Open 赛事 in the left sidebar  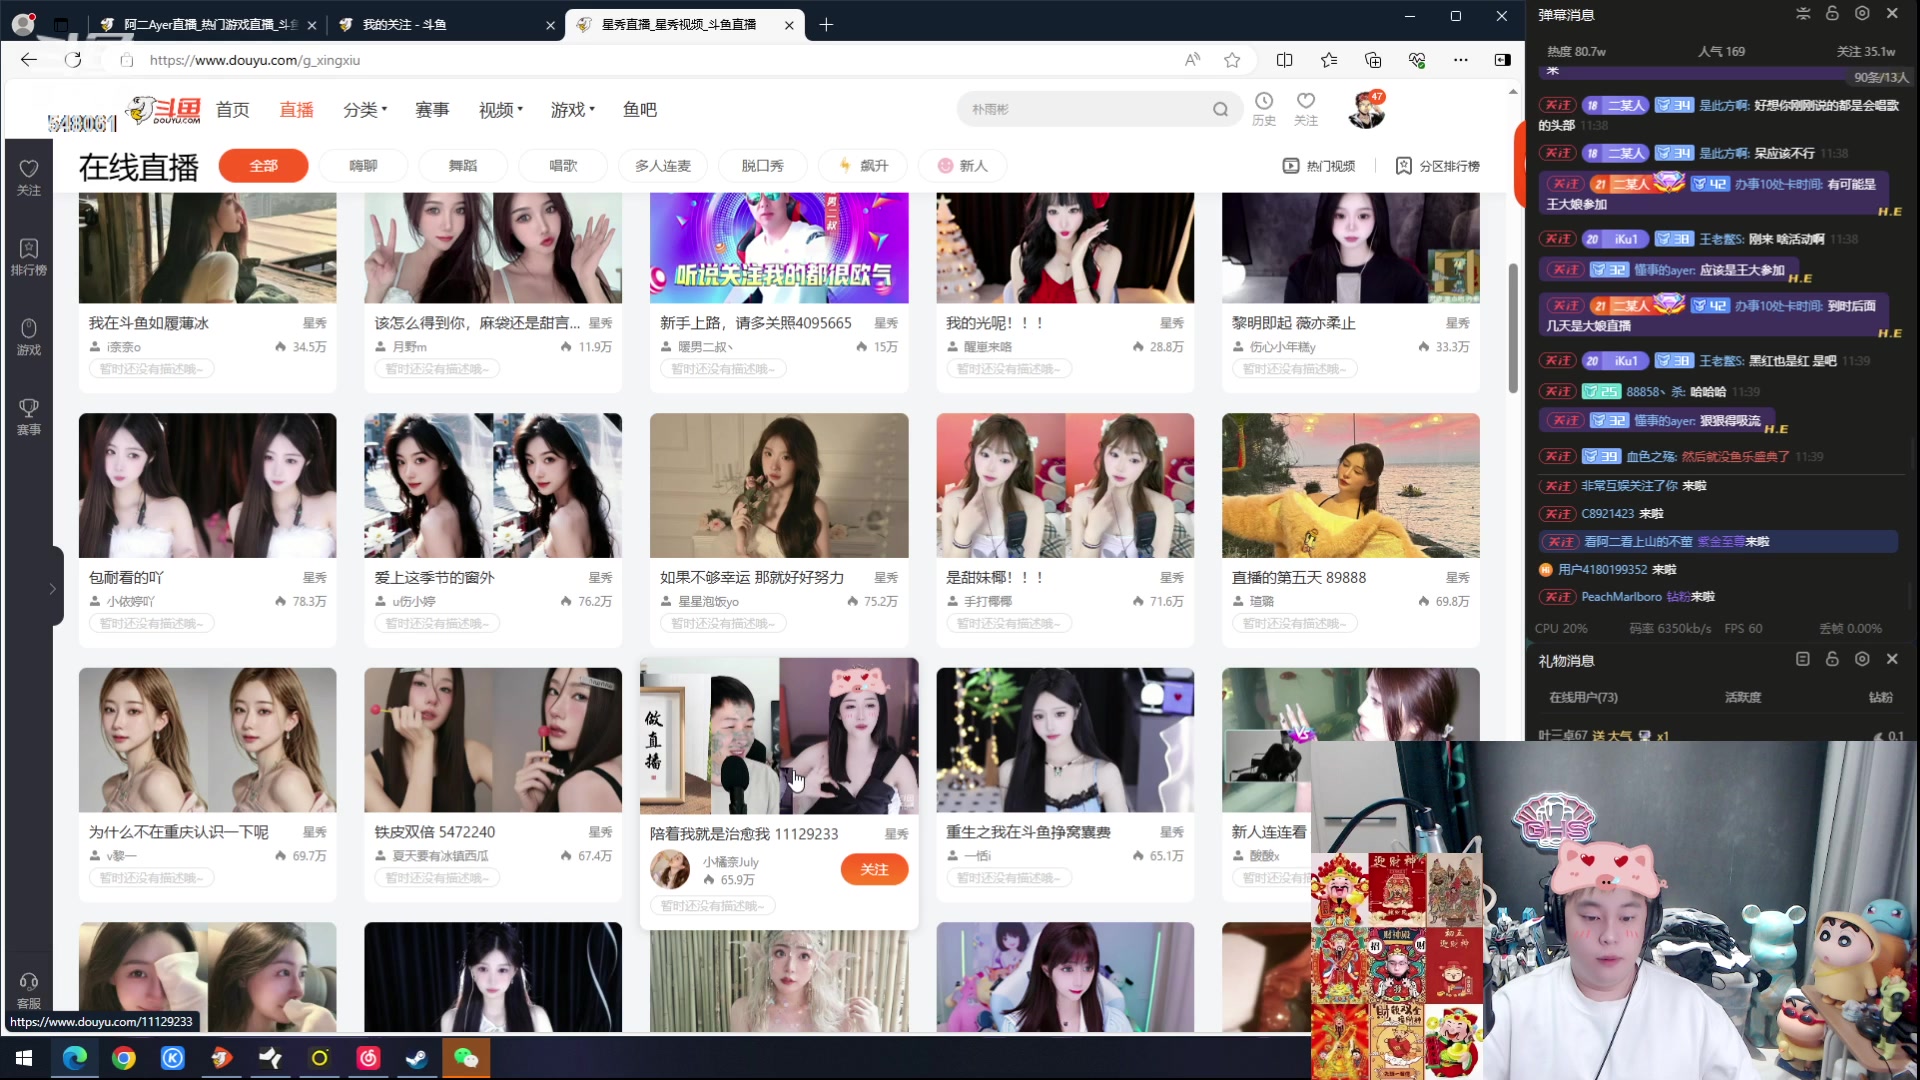click(x=29, y=417)
